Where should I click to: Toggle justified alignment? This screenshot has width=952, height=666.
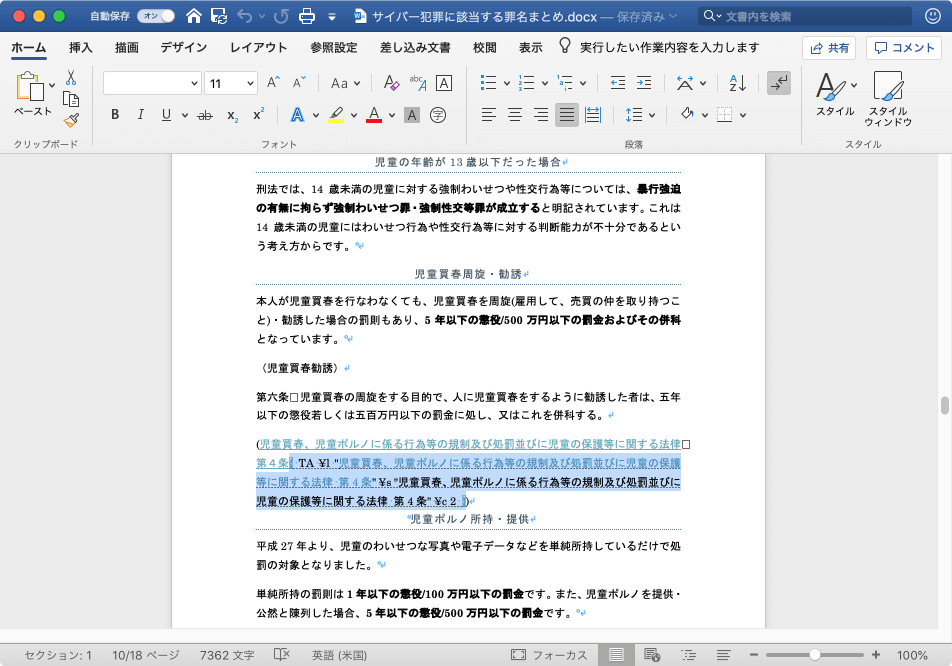[x=566, y=115]
